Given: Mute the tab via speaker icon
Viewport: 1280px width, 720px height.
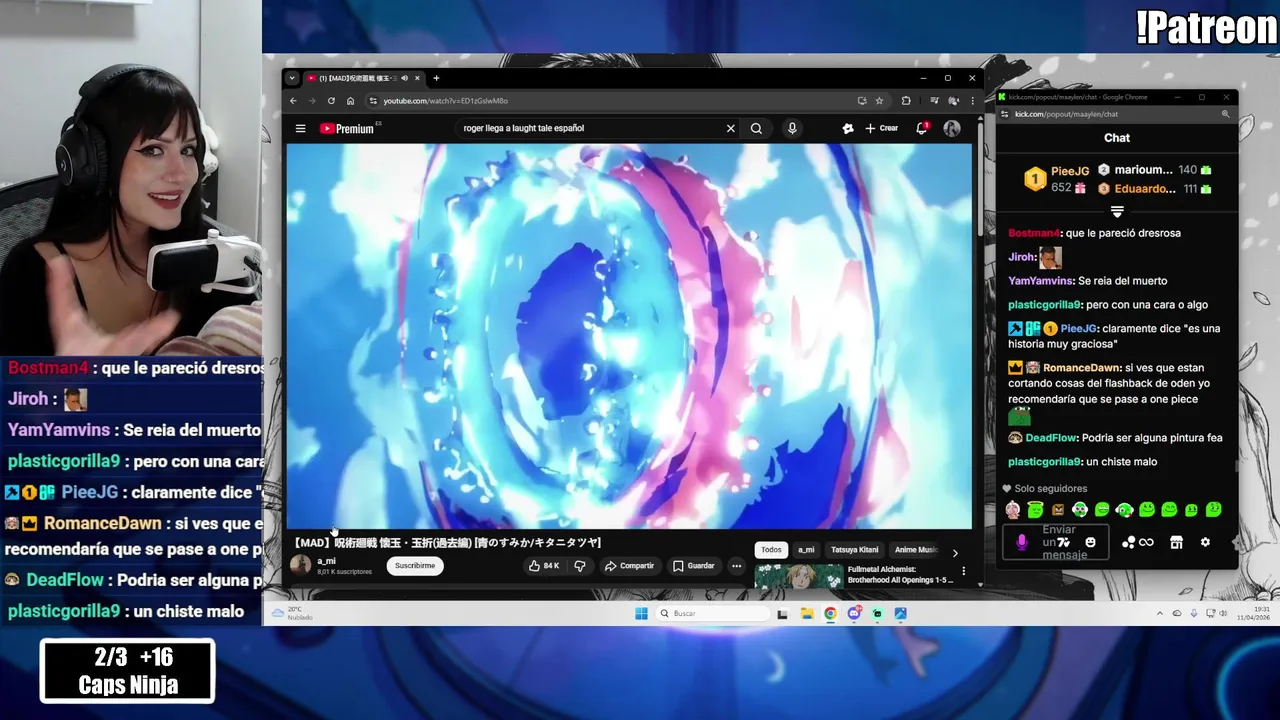Looking at the screenshot, I should tap(404, 78).
